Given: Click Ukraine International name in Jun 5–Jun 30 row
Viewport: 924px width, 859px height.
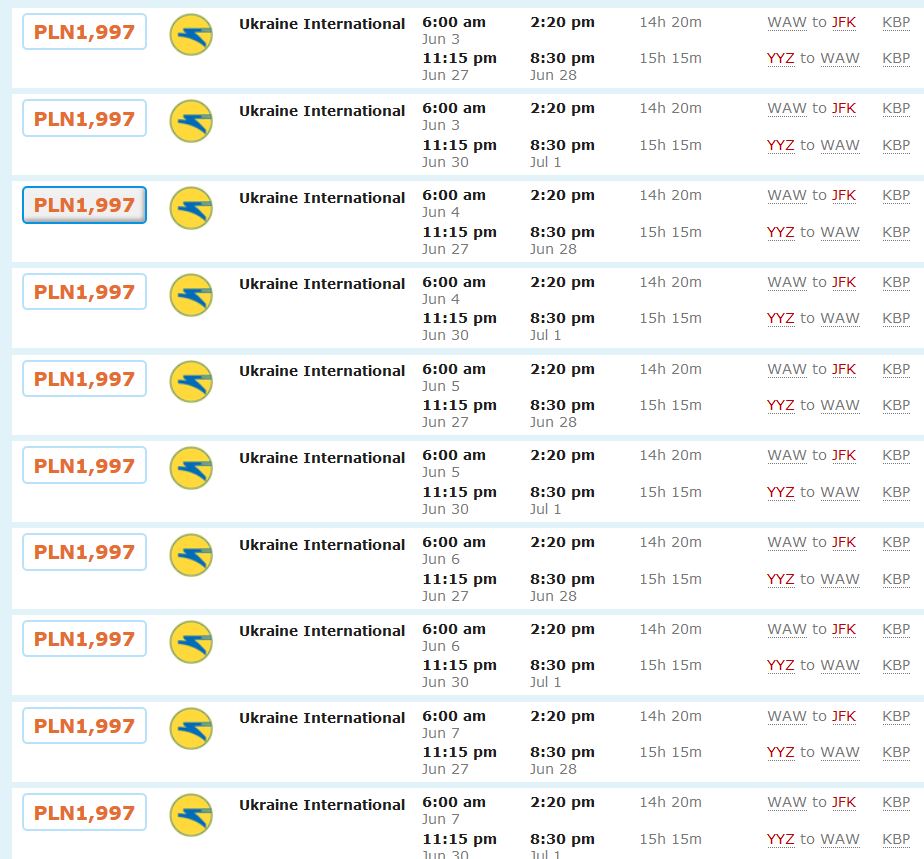Looking at the screenshot, I should [x=322, y=458].
